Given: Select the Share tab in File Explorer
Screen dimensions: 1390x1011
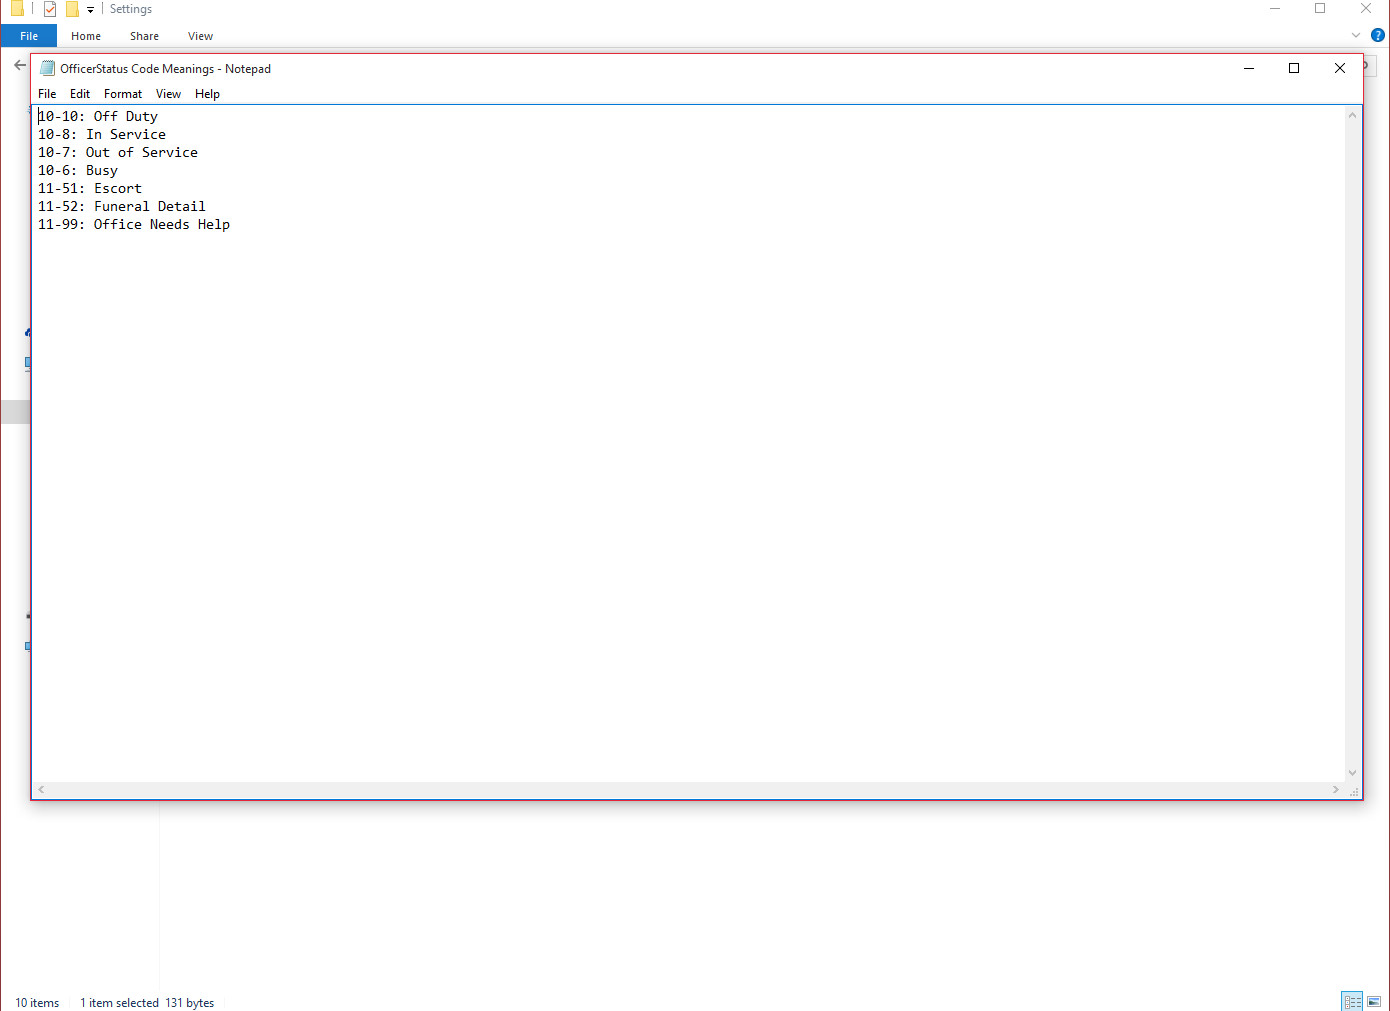Looking at the screenshot, I should tap(144, 36).
